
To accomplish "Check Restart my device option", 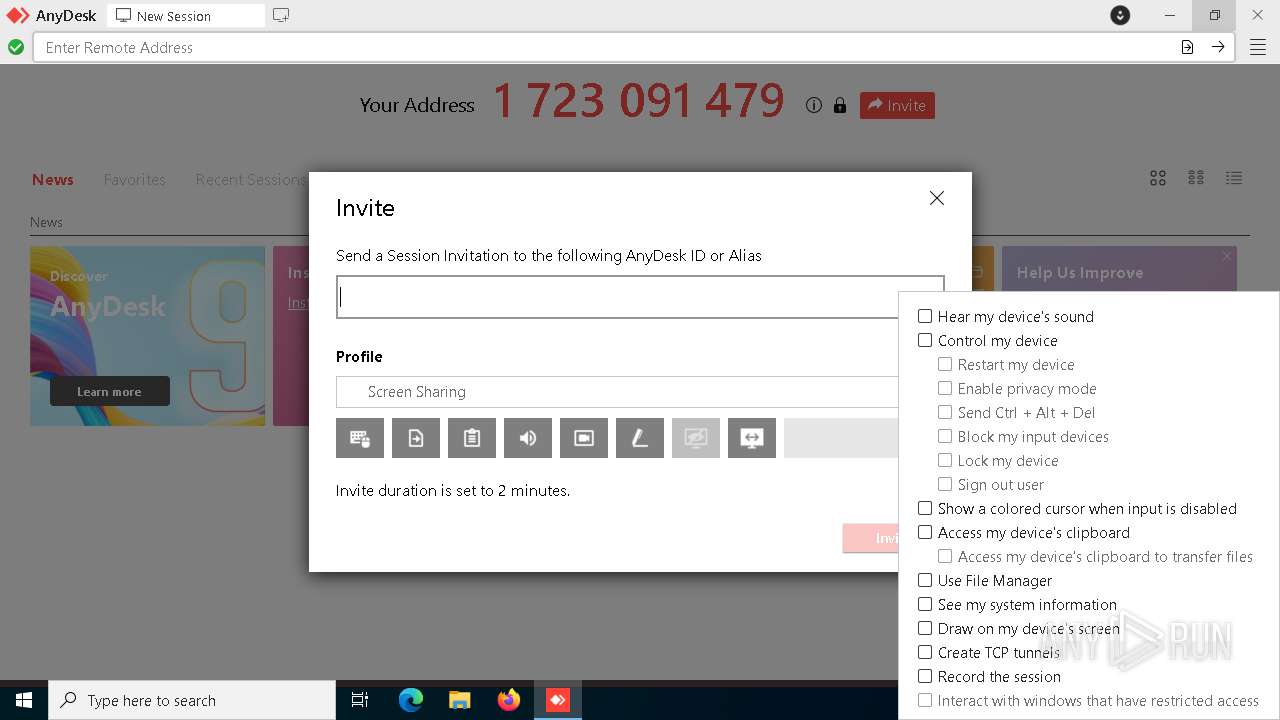I will 945,364.
